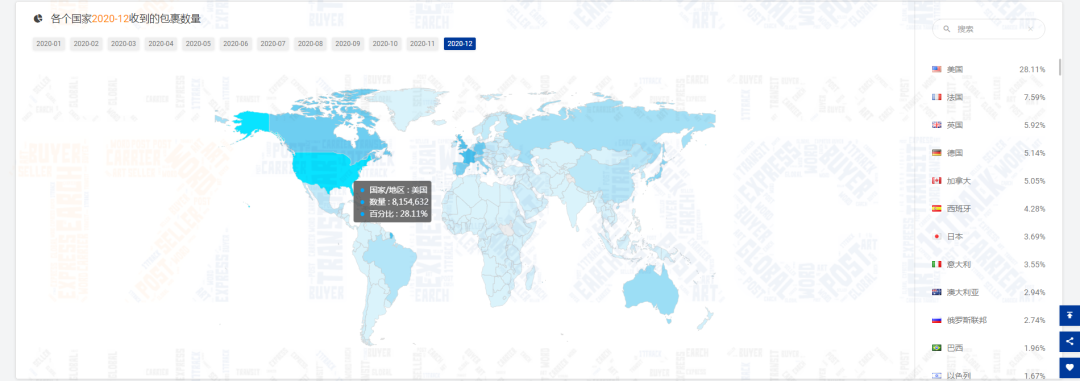Switch to the 2020-01 month tab
The image size is (1080, 381).
[x=49, y=44]
